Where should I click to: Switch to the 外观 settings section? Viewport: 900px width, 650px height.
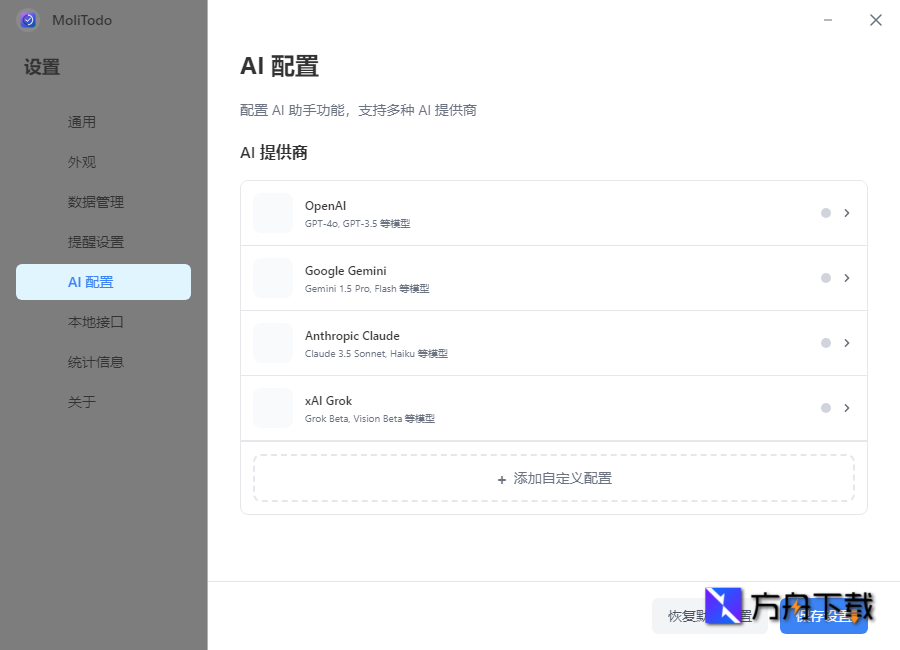(82, 161)
